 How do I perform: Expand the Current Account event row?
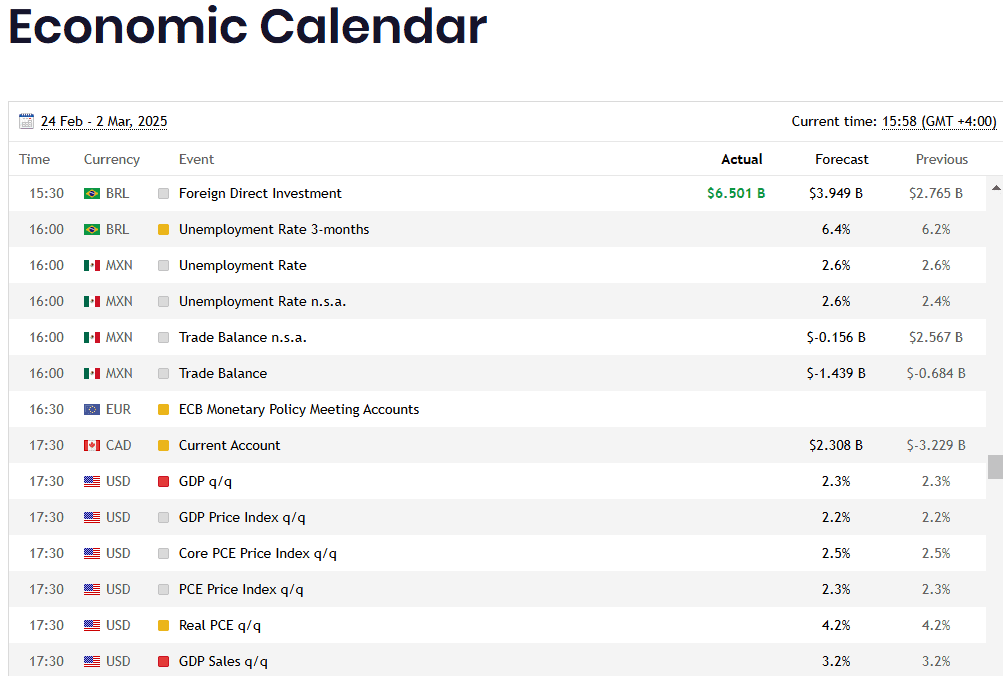pos(229,446)
